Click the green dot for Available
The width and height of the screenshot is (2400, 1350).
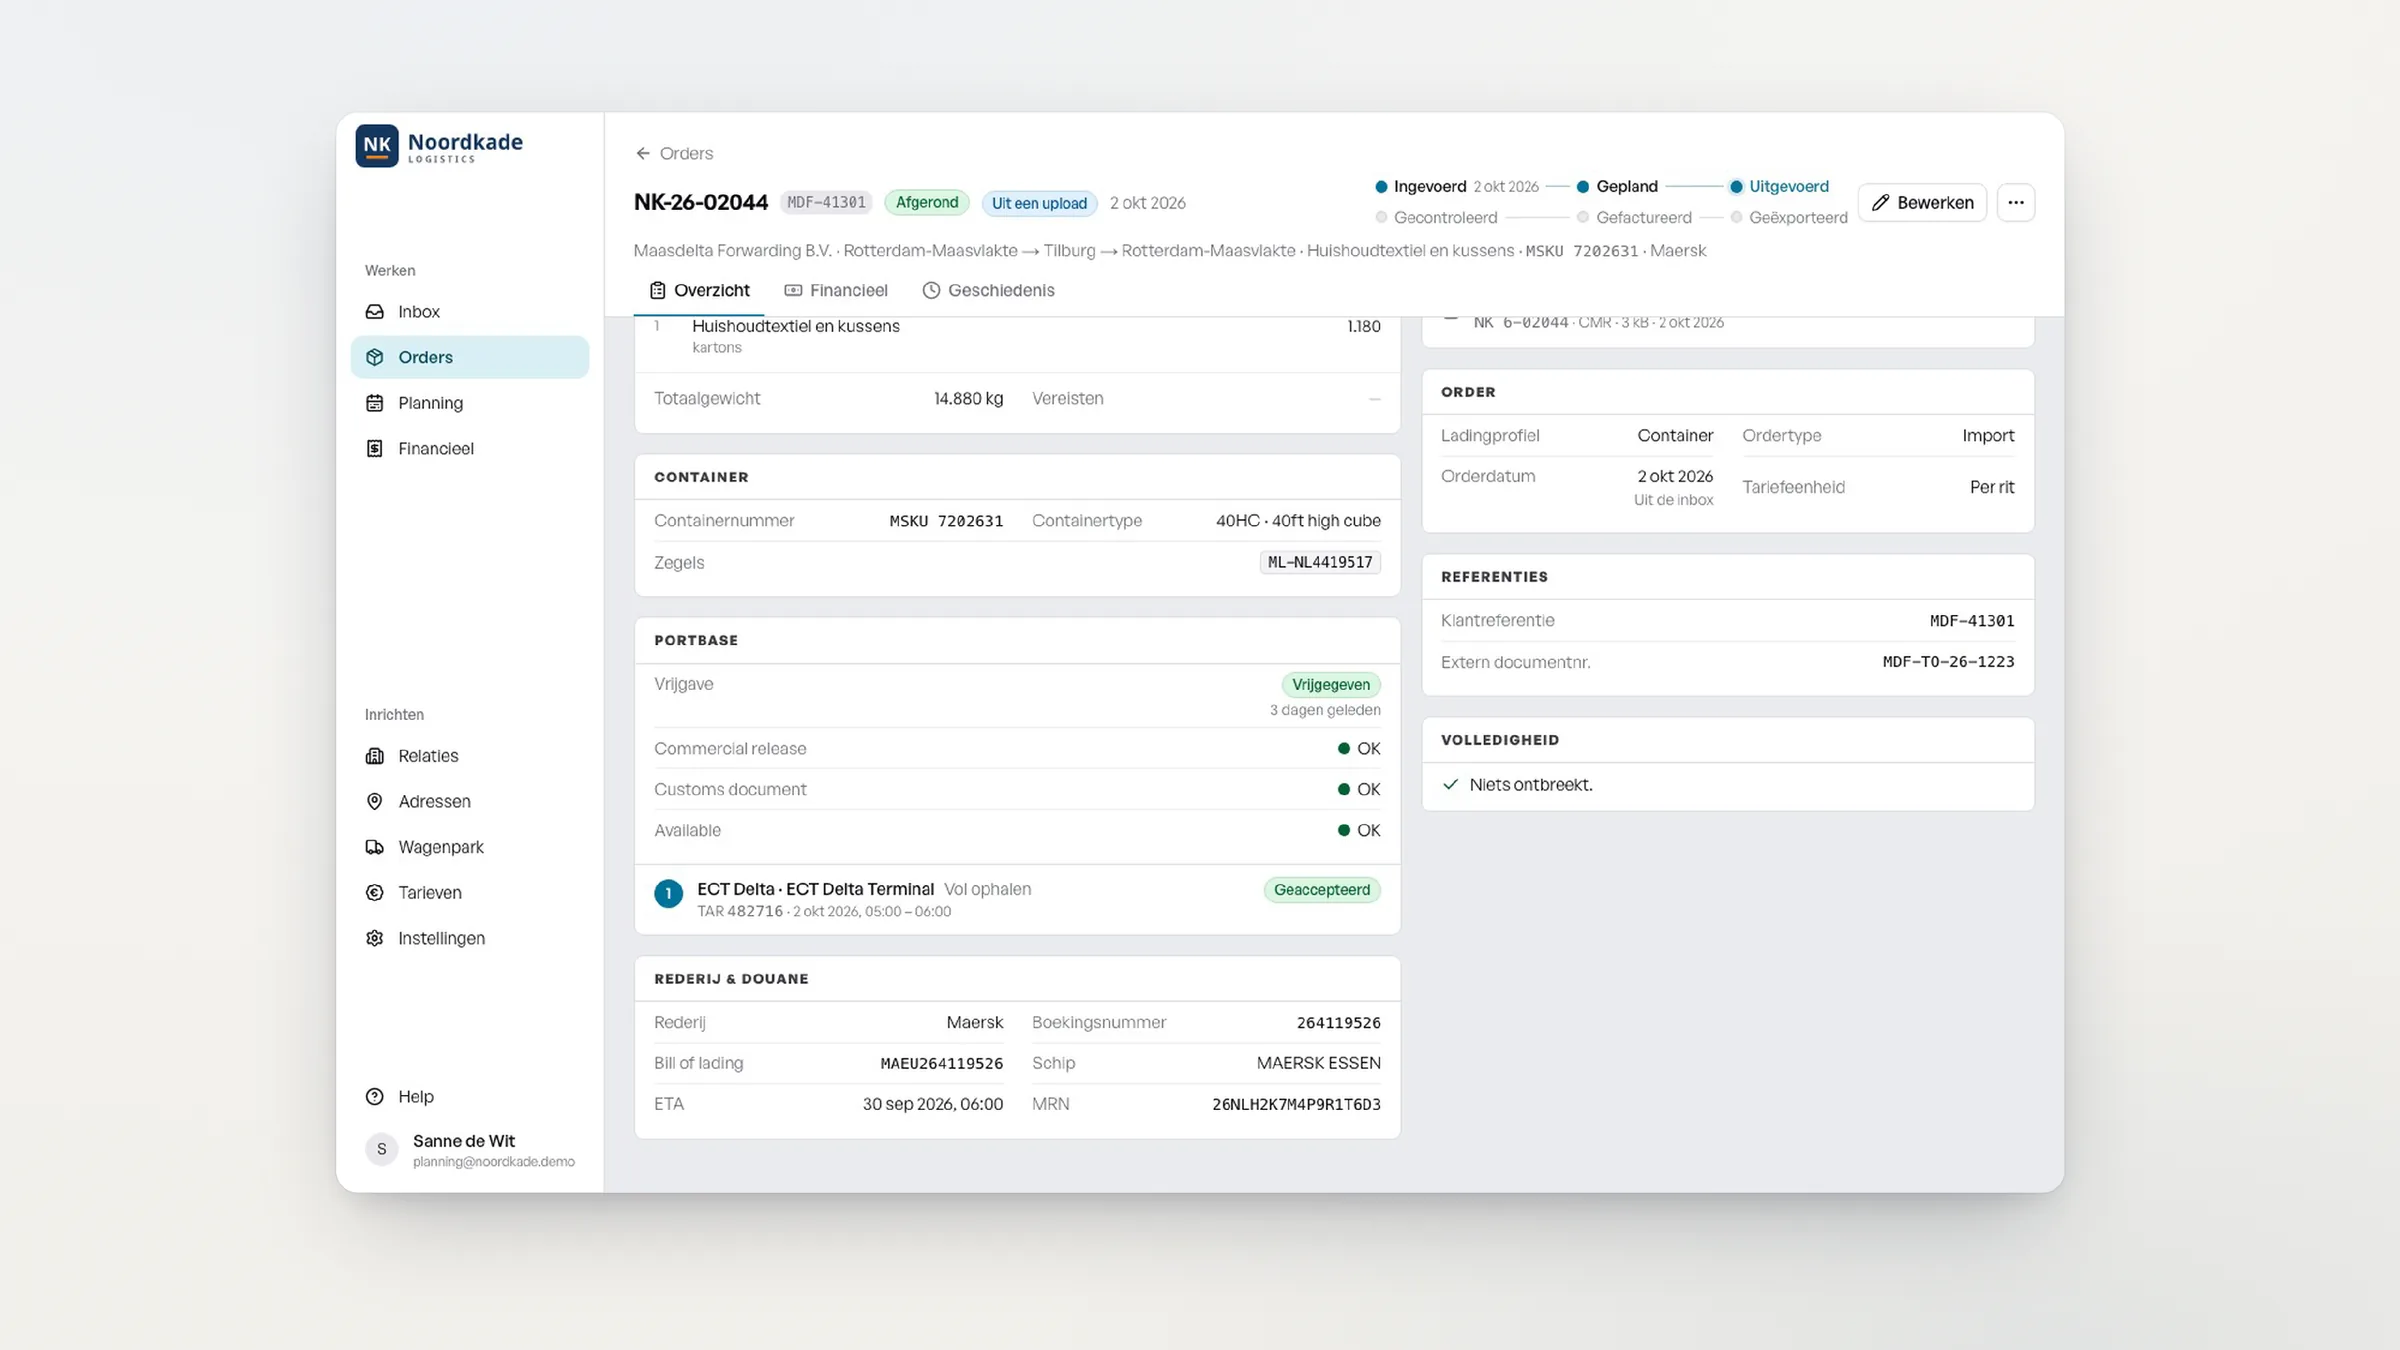pyautogui.click(x=1344, y=831)
